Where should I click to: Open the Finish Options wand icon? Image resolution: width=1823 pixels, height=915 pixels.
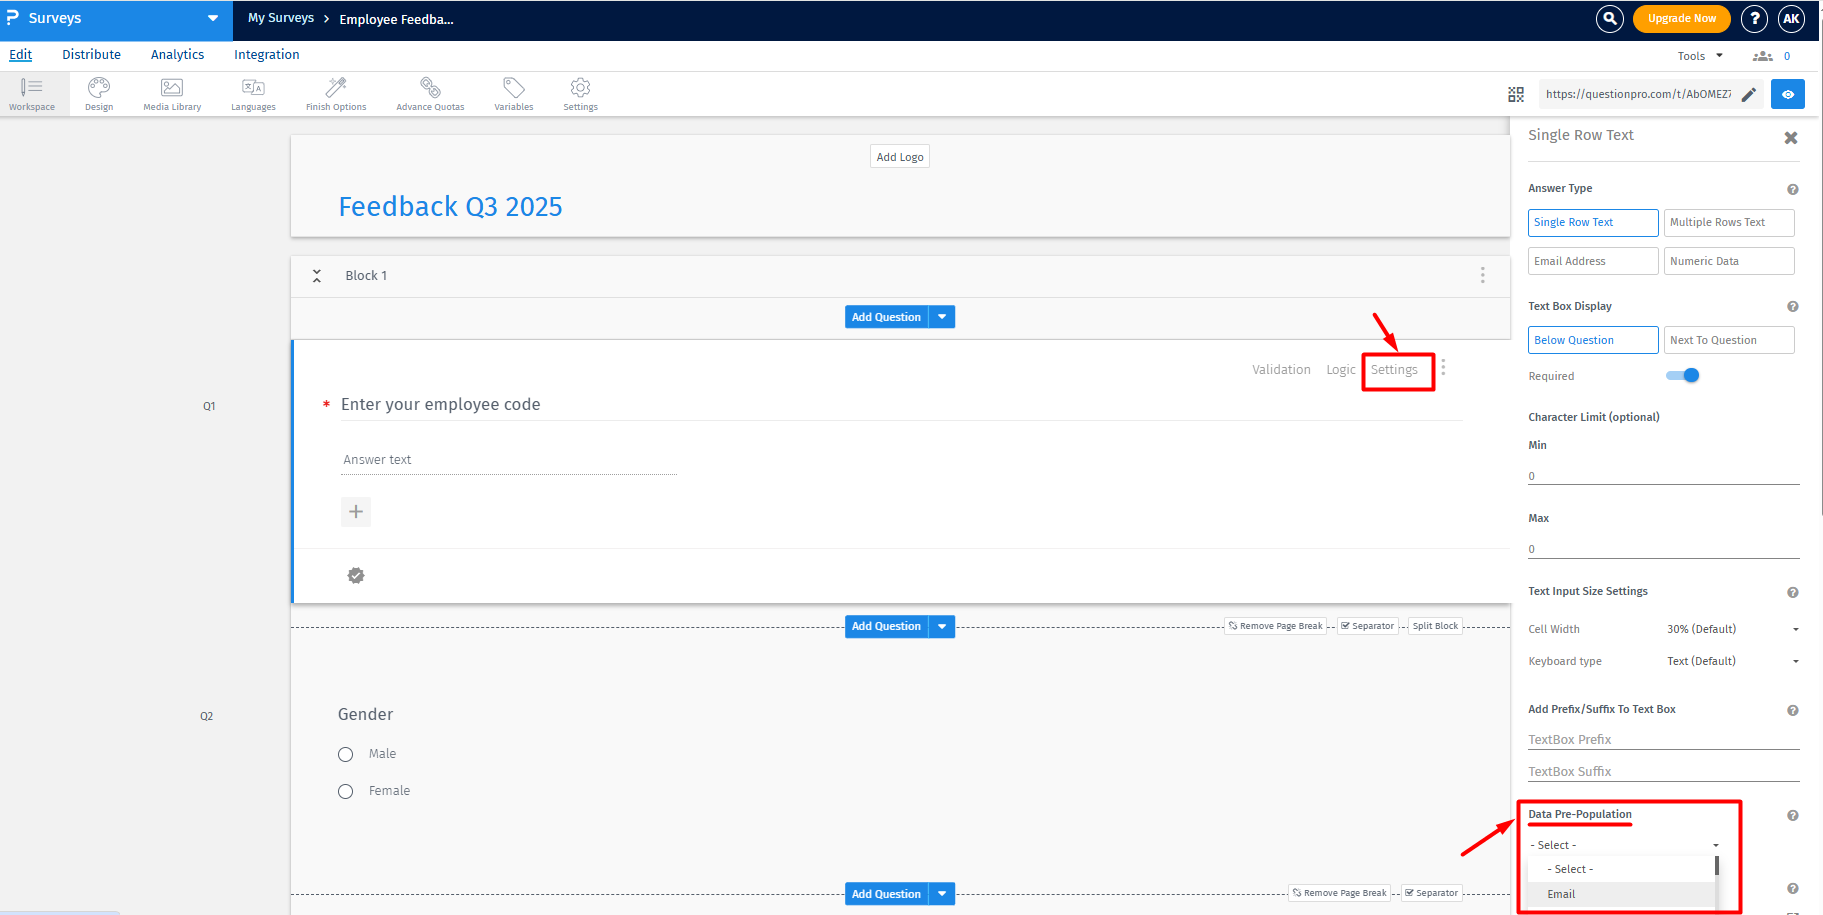coord(336,94)
